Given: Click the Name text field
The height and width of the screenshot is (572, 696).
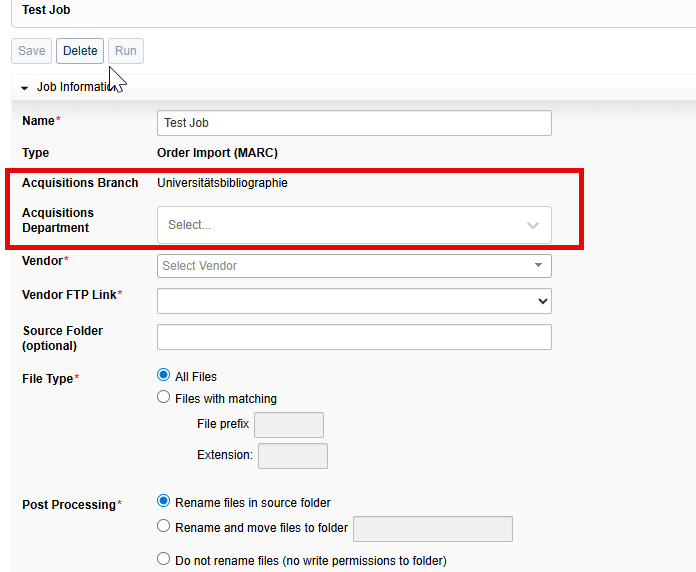Looking at the screenshot, I should (x=354, y=123).
